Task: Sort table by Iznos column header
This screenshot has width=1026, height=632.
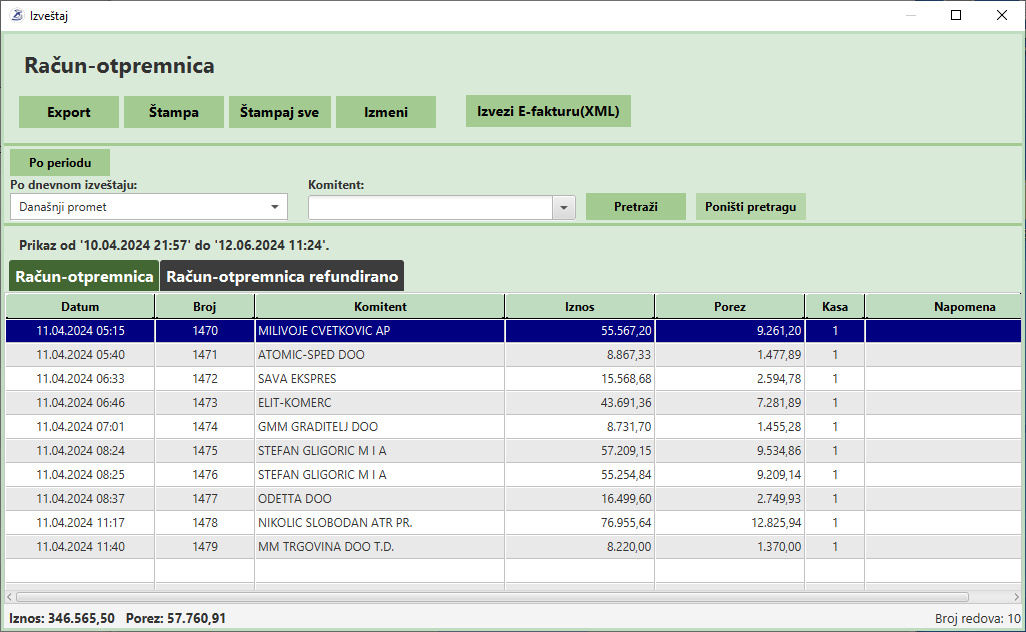Action: point(579,306)
